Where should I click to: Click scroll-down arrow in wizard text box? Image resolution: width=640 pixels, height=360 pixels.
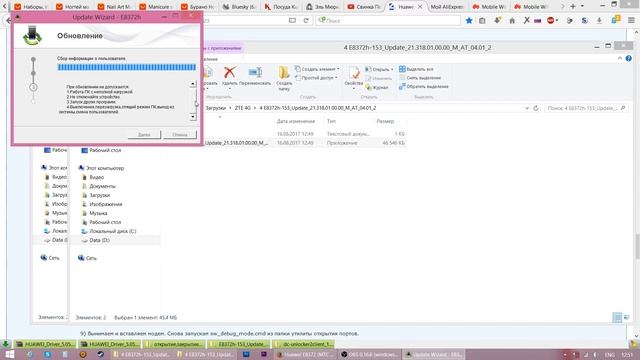(x=193, y=117)
